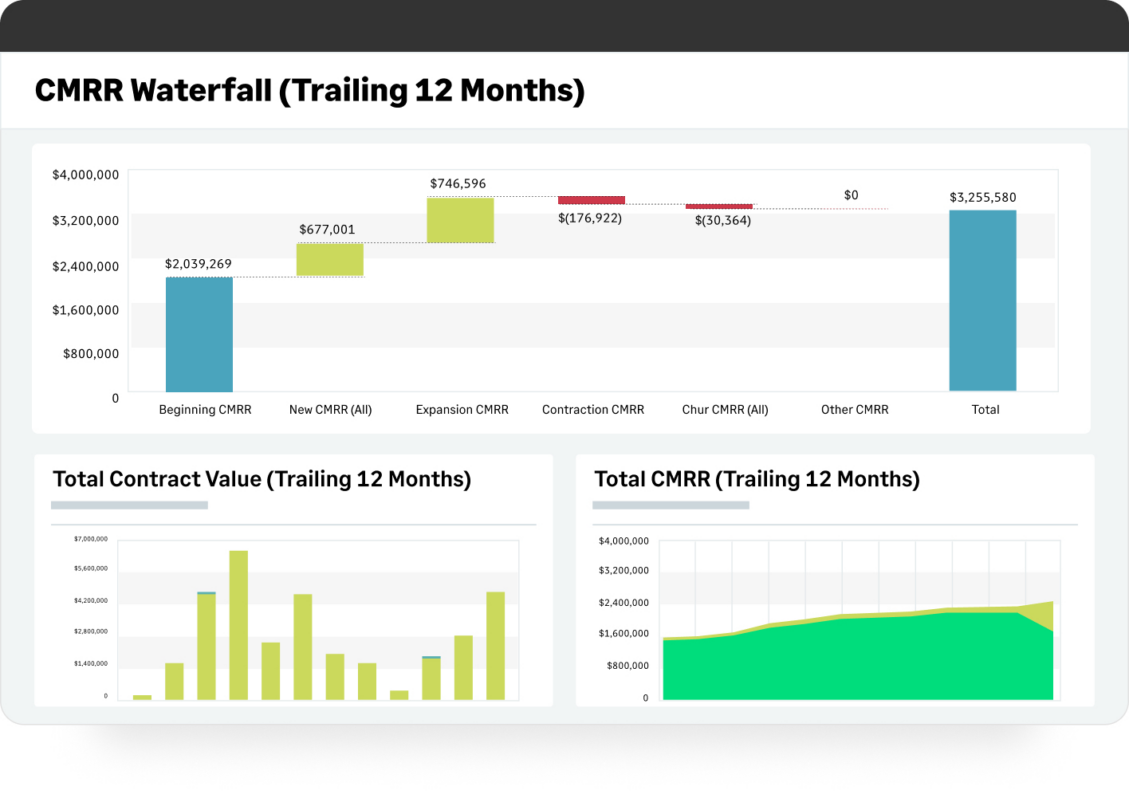Click the $3,255,580 data label
The height and width of the screenshot is (810, 1129).
pos(982,197)
